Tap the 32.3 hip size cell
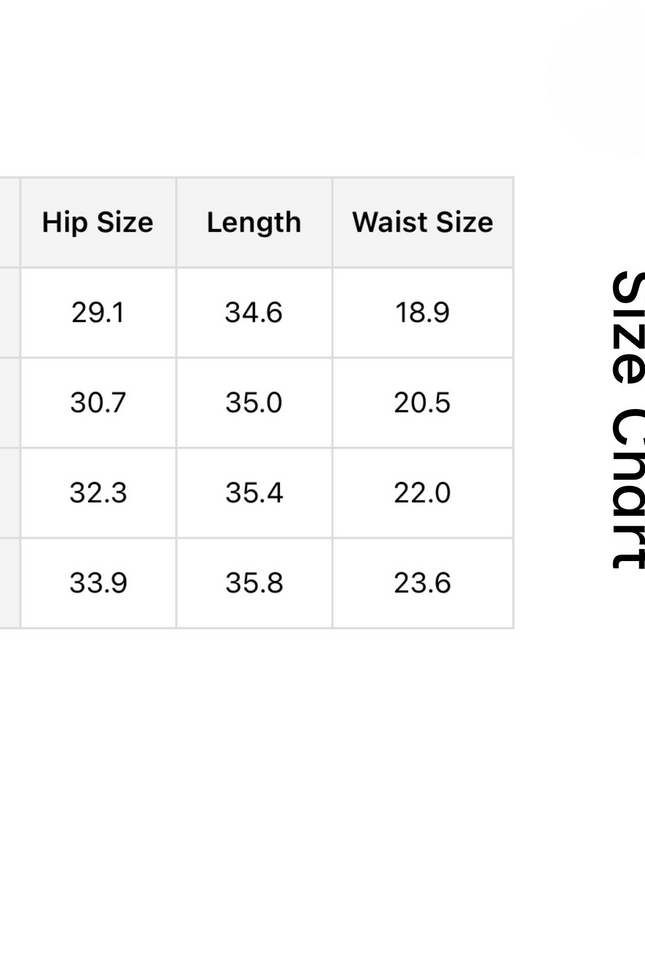Screen dimensions: 645x967 click(98, 492)
